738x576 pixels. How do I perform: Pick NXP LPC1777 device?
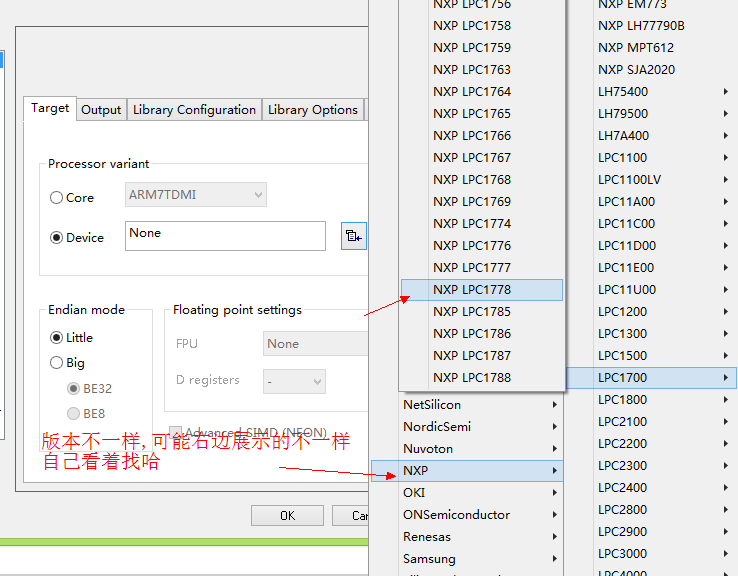(x=482, y=267)
